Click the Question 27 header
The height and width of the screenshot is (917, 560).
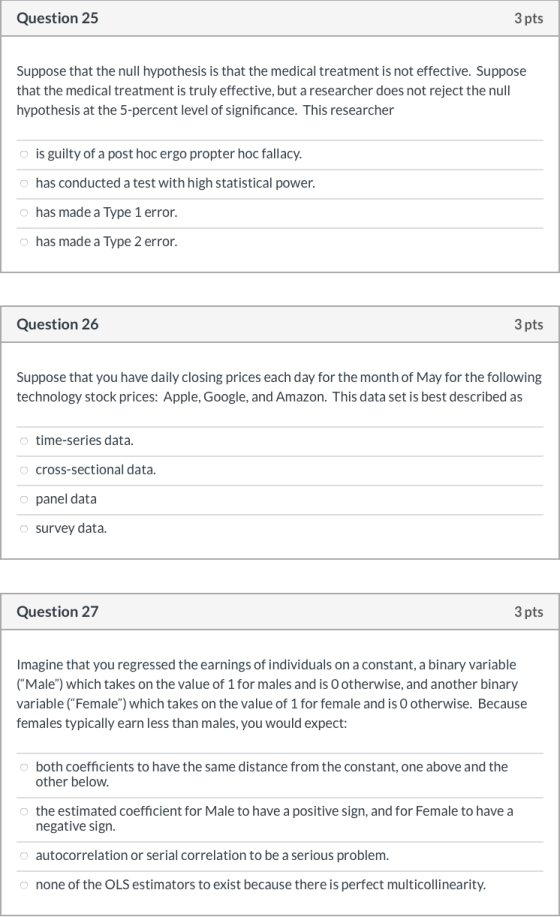57,612
